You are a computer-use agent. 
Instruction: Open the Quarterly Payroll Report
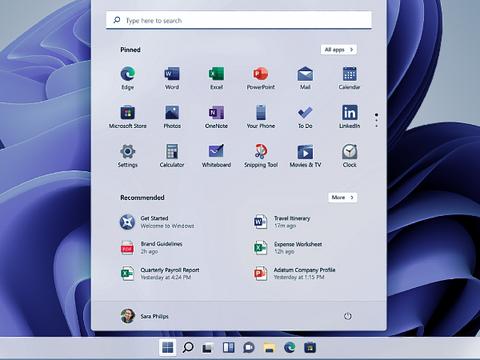click(x=160, y=273)
